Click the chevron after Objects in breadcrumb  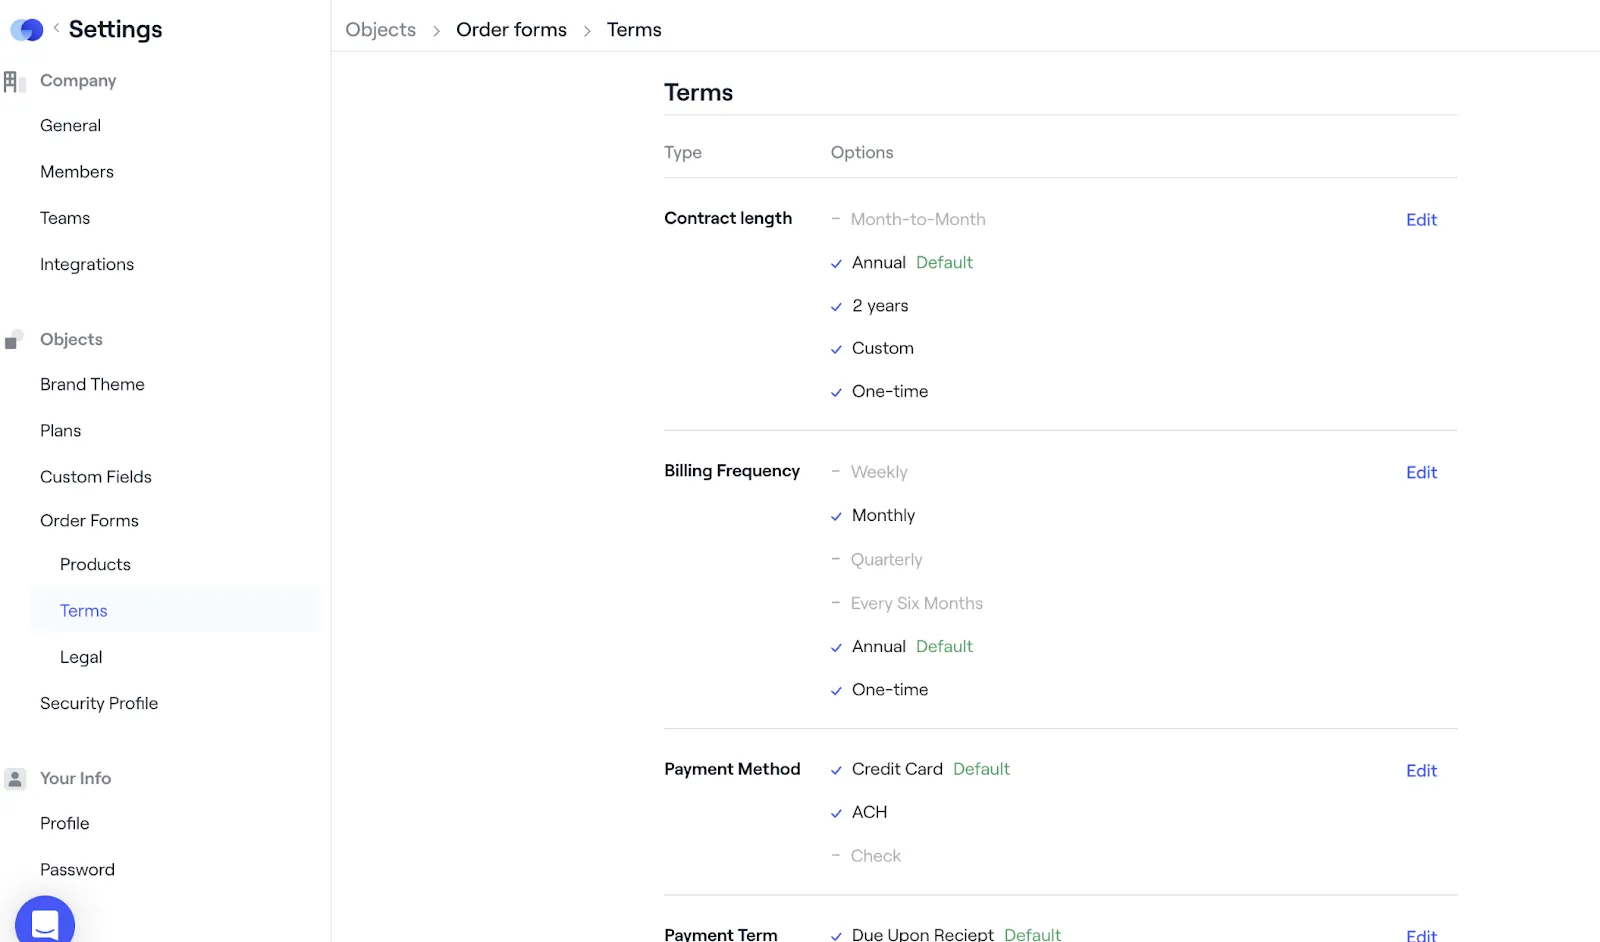[x=436, y=31]
